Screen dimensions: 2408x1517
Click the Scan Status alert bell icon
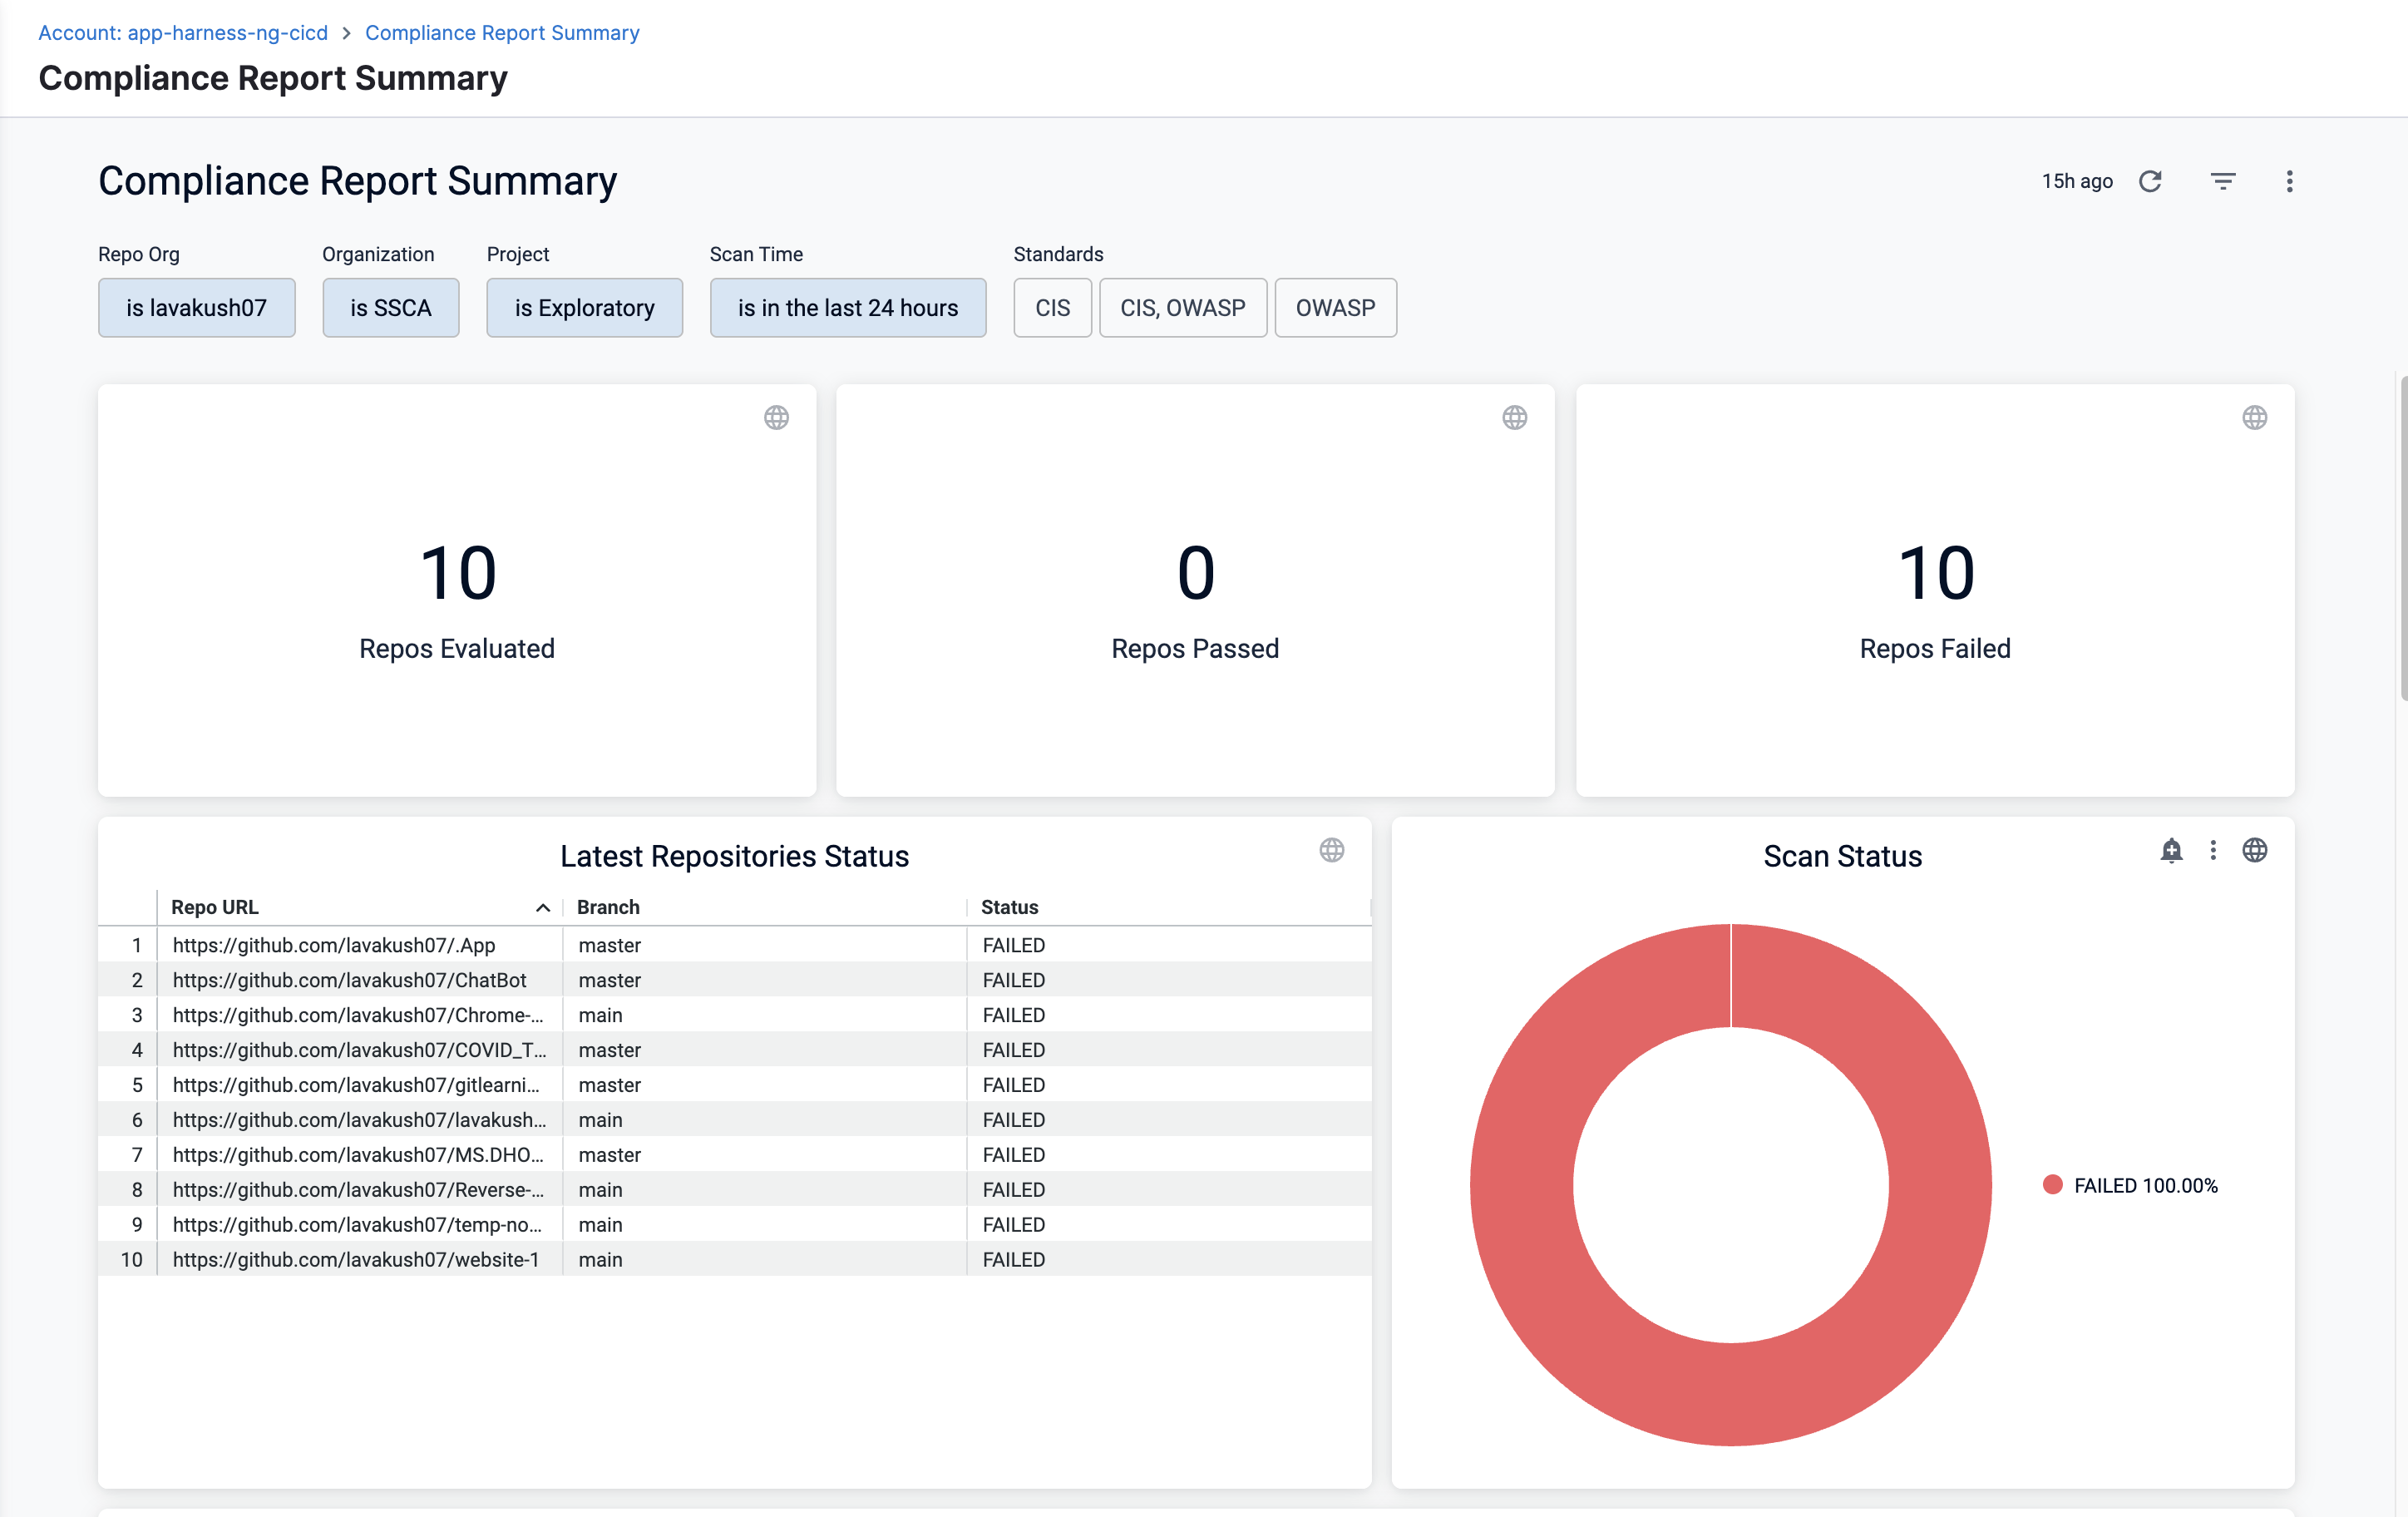pos(2171,850)
